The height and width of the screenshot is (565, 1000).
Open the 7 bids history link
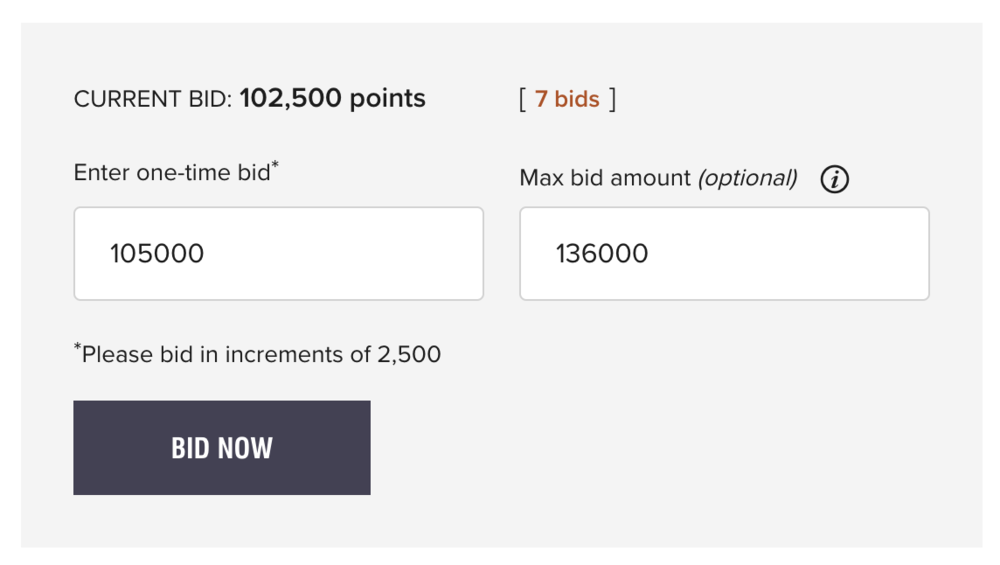(567, 99)
